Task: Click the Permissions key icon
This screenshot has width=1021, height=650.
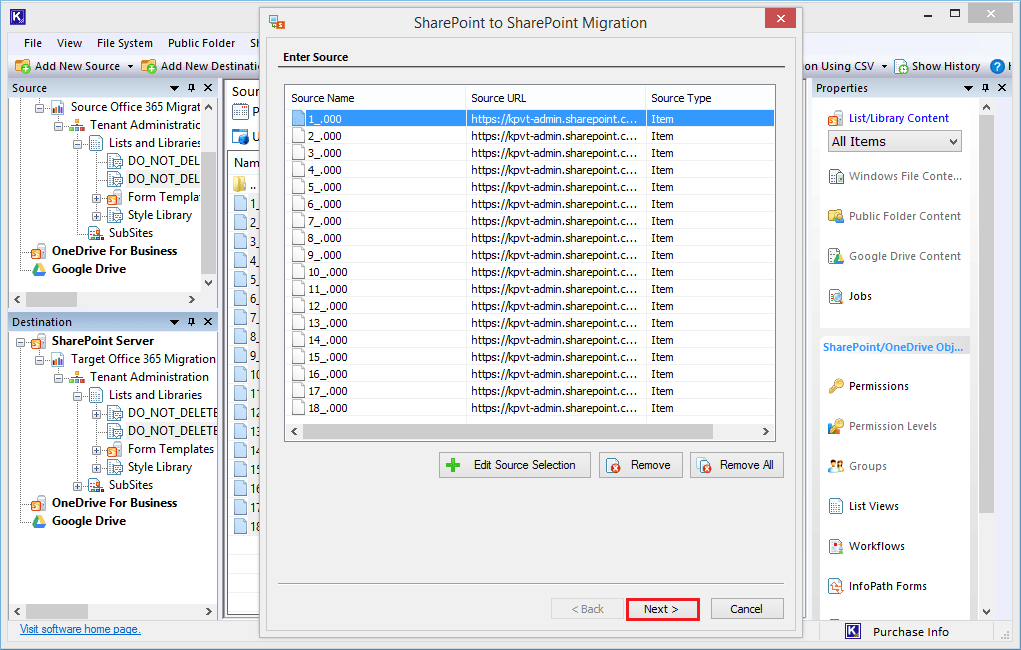Action: 835,386
